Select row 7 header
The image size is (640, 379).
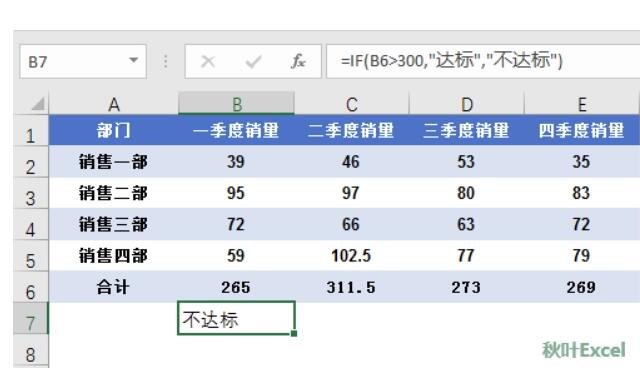click(31, 319)
